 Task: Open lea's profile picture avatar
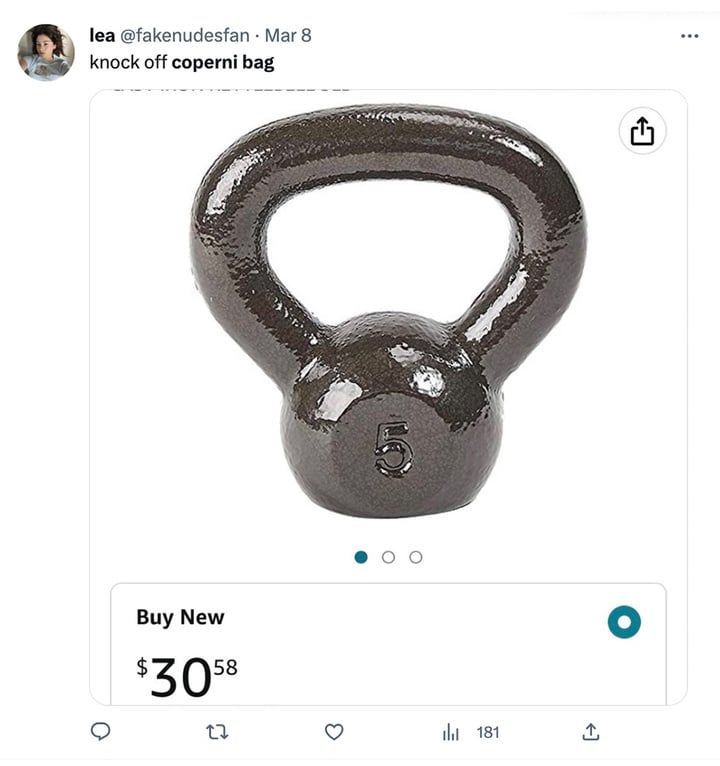pyautogui.click(x=46, y=52)
